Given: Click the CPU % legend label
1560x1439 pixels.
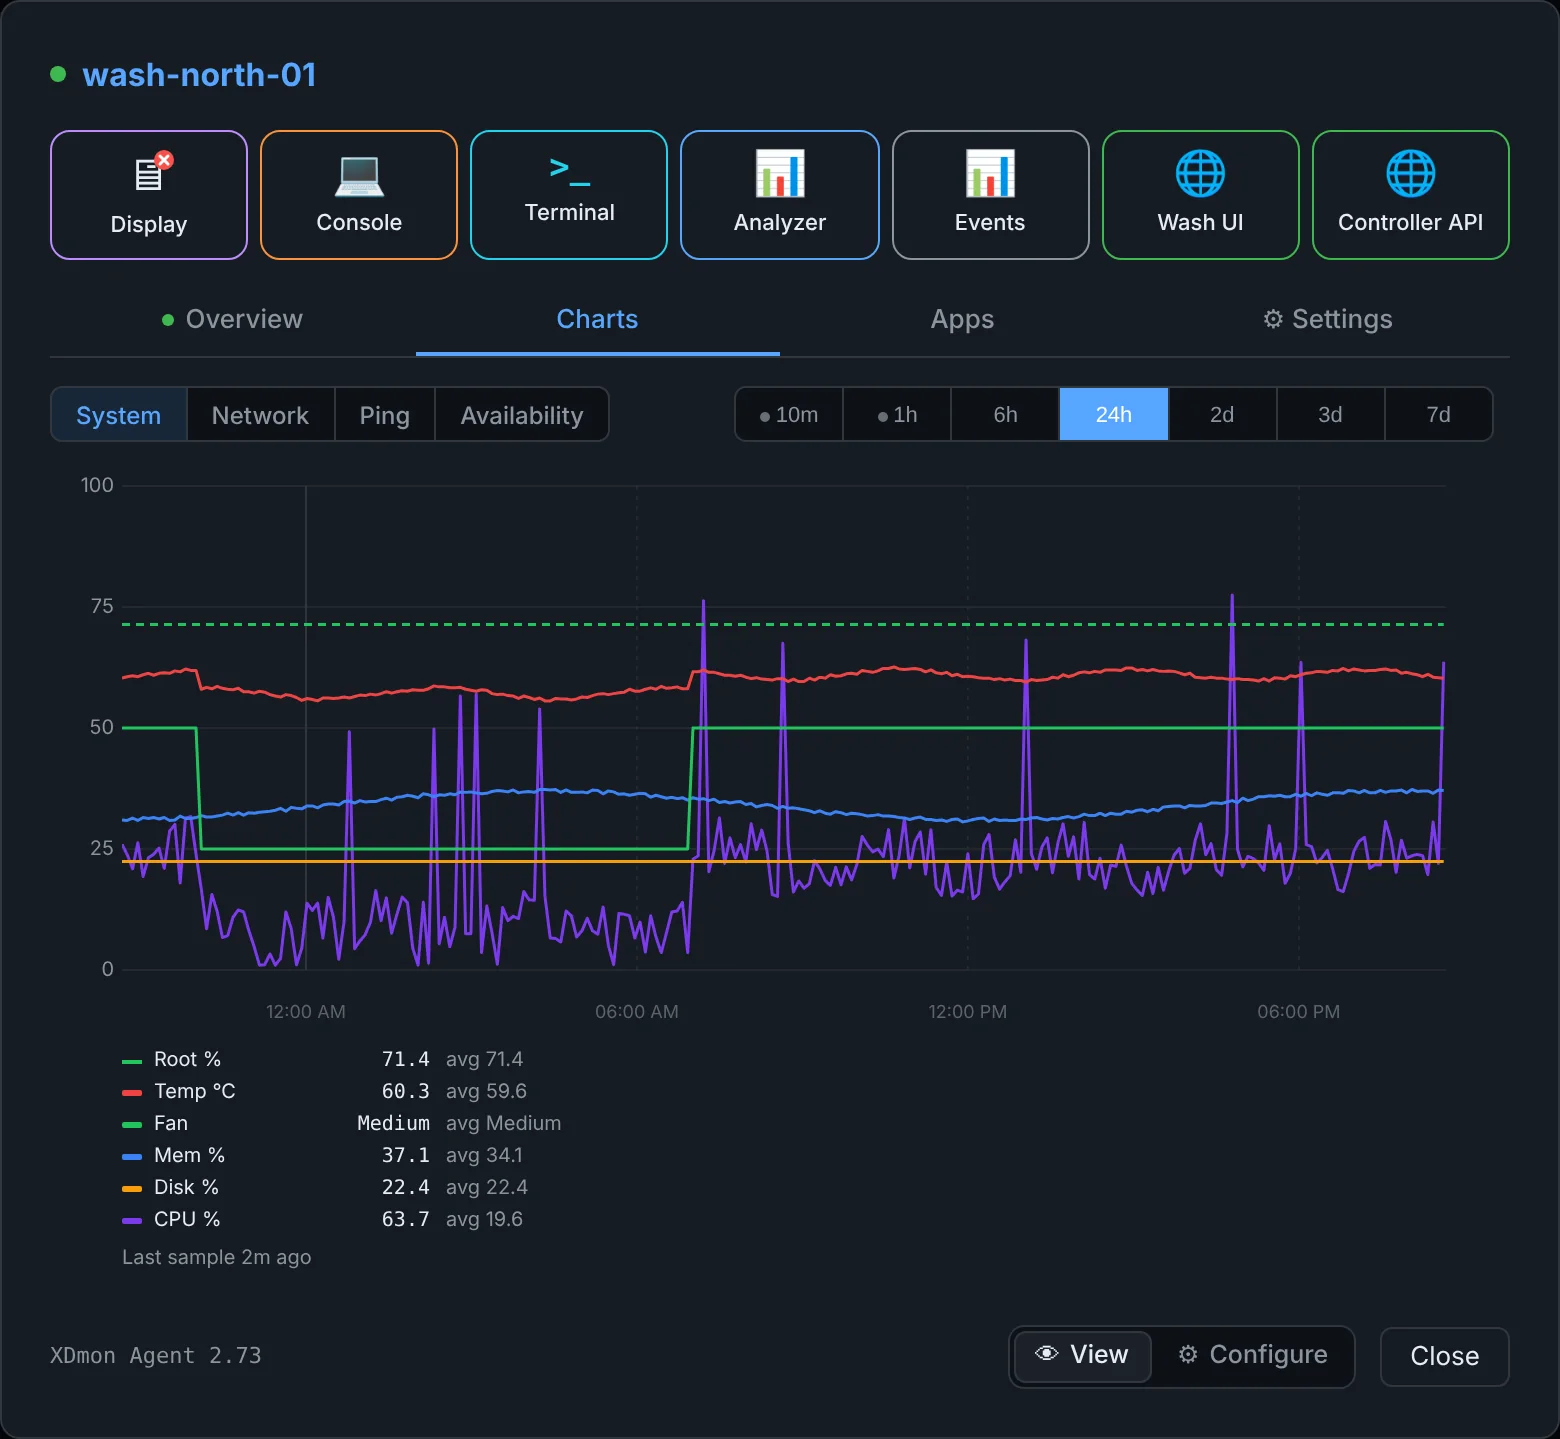Looking at the screenshot, I should tap(187, 1219).
